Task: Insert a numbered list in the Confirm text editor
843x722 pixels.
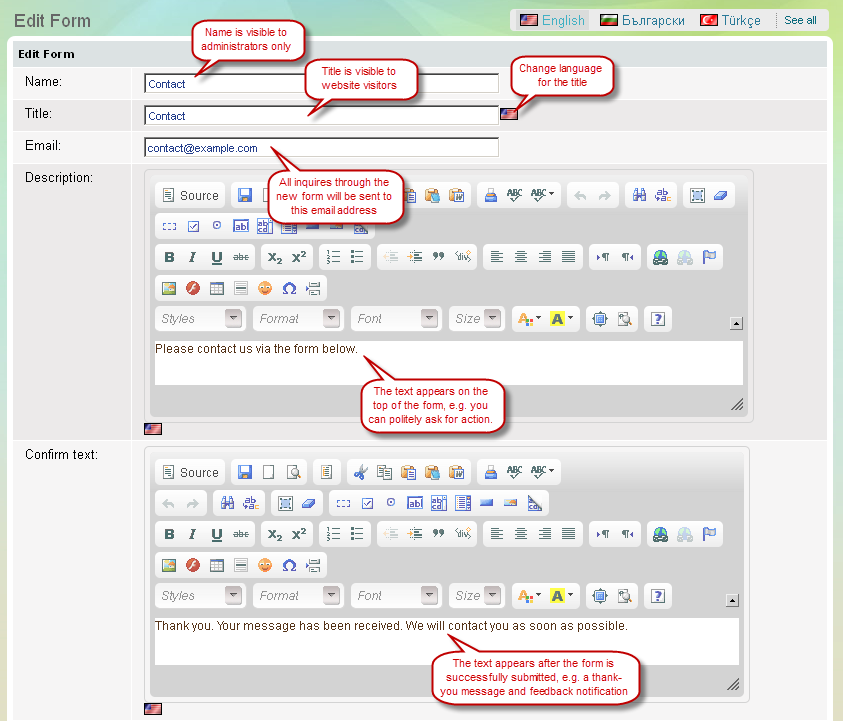Action: [333, 534]
